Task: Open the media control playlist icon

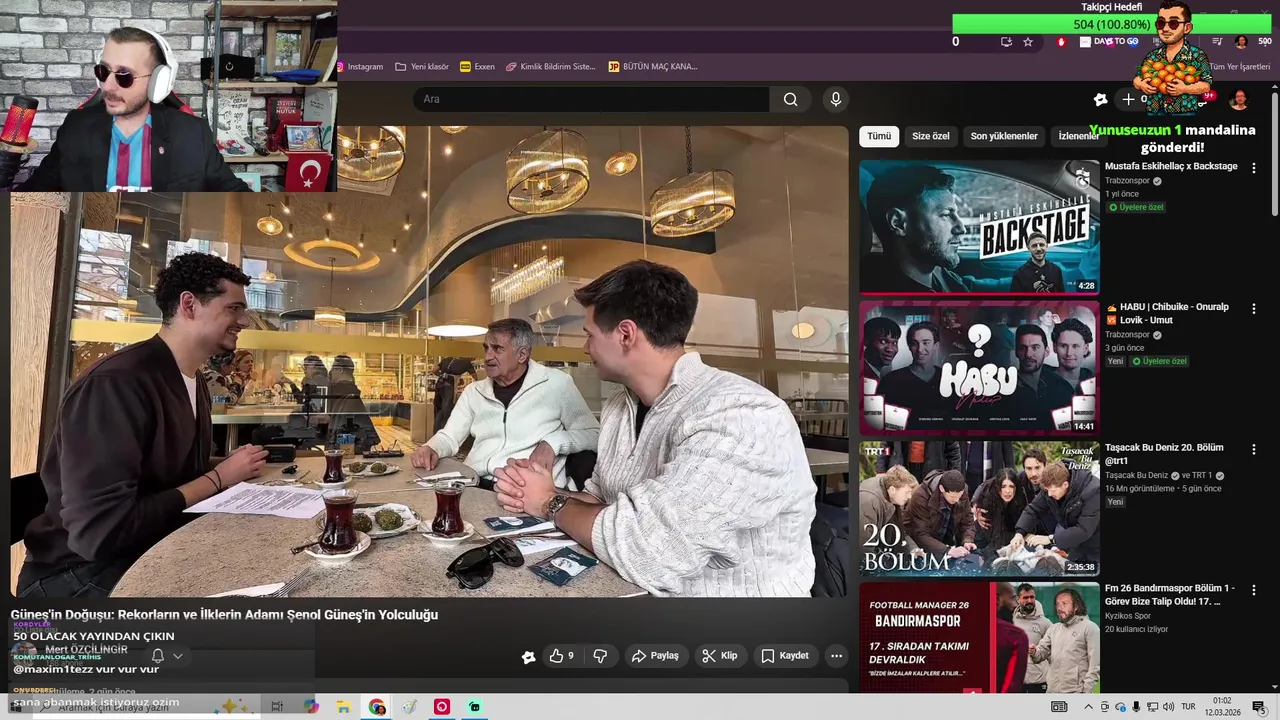Action: 1217,42
